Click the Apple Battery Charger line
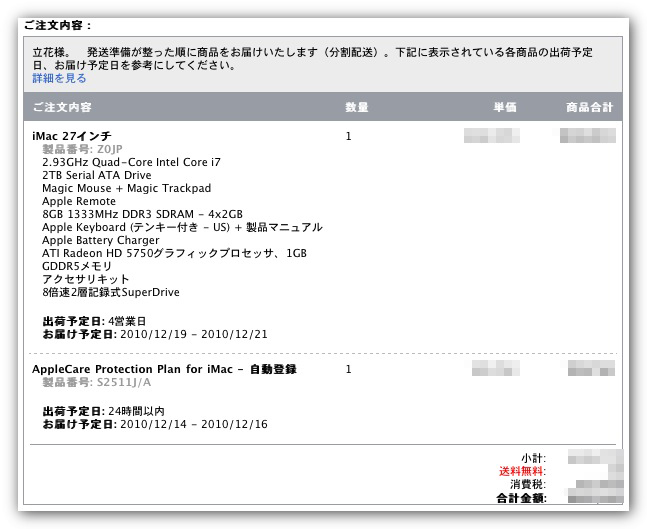The image size is (647, 529). tap(100, 240)
